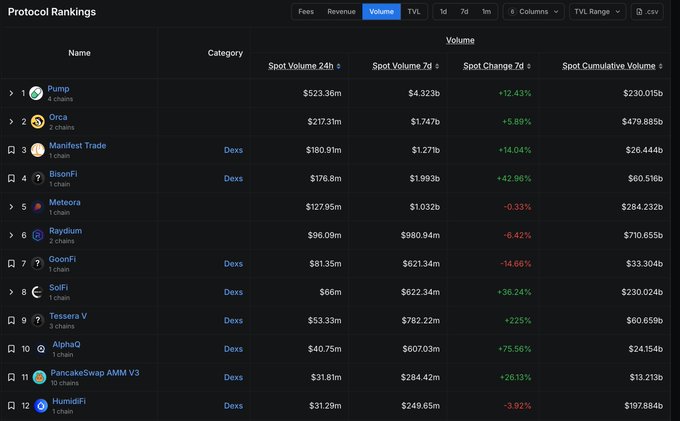This screenshot has height=421, width=680.
Task: Bookmark the PancakeSwap AMM V3 row
Action: click(11, 377)
